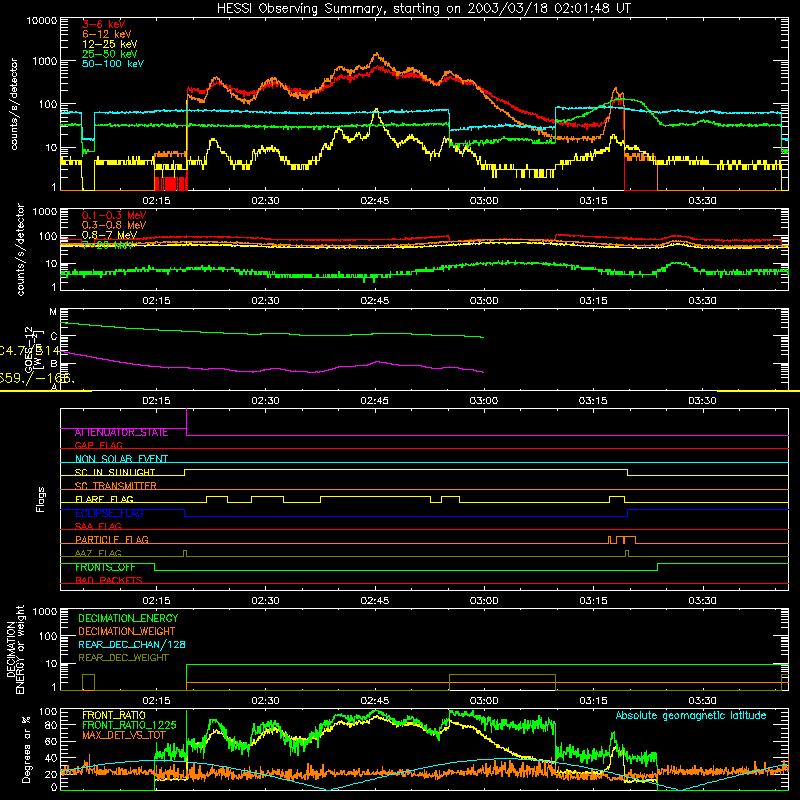800x800 pixels.
Task: Select the green 25-50 keV legend label
Action: tap(109, 54)
